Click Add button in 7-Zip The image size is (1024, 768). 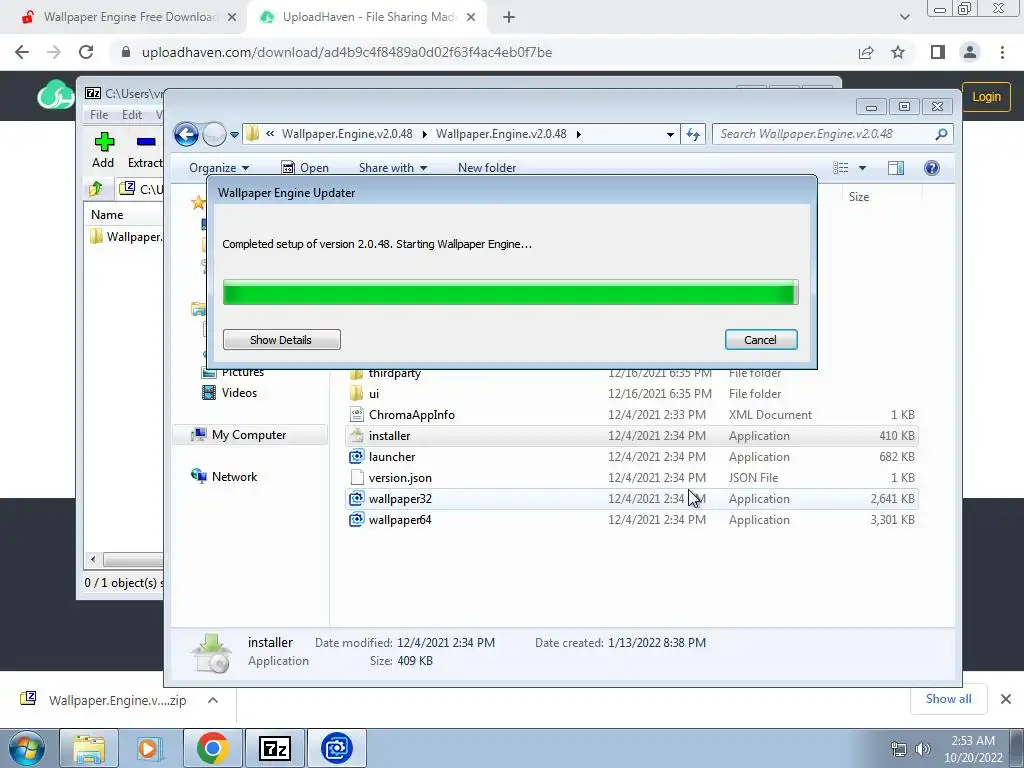103,150
